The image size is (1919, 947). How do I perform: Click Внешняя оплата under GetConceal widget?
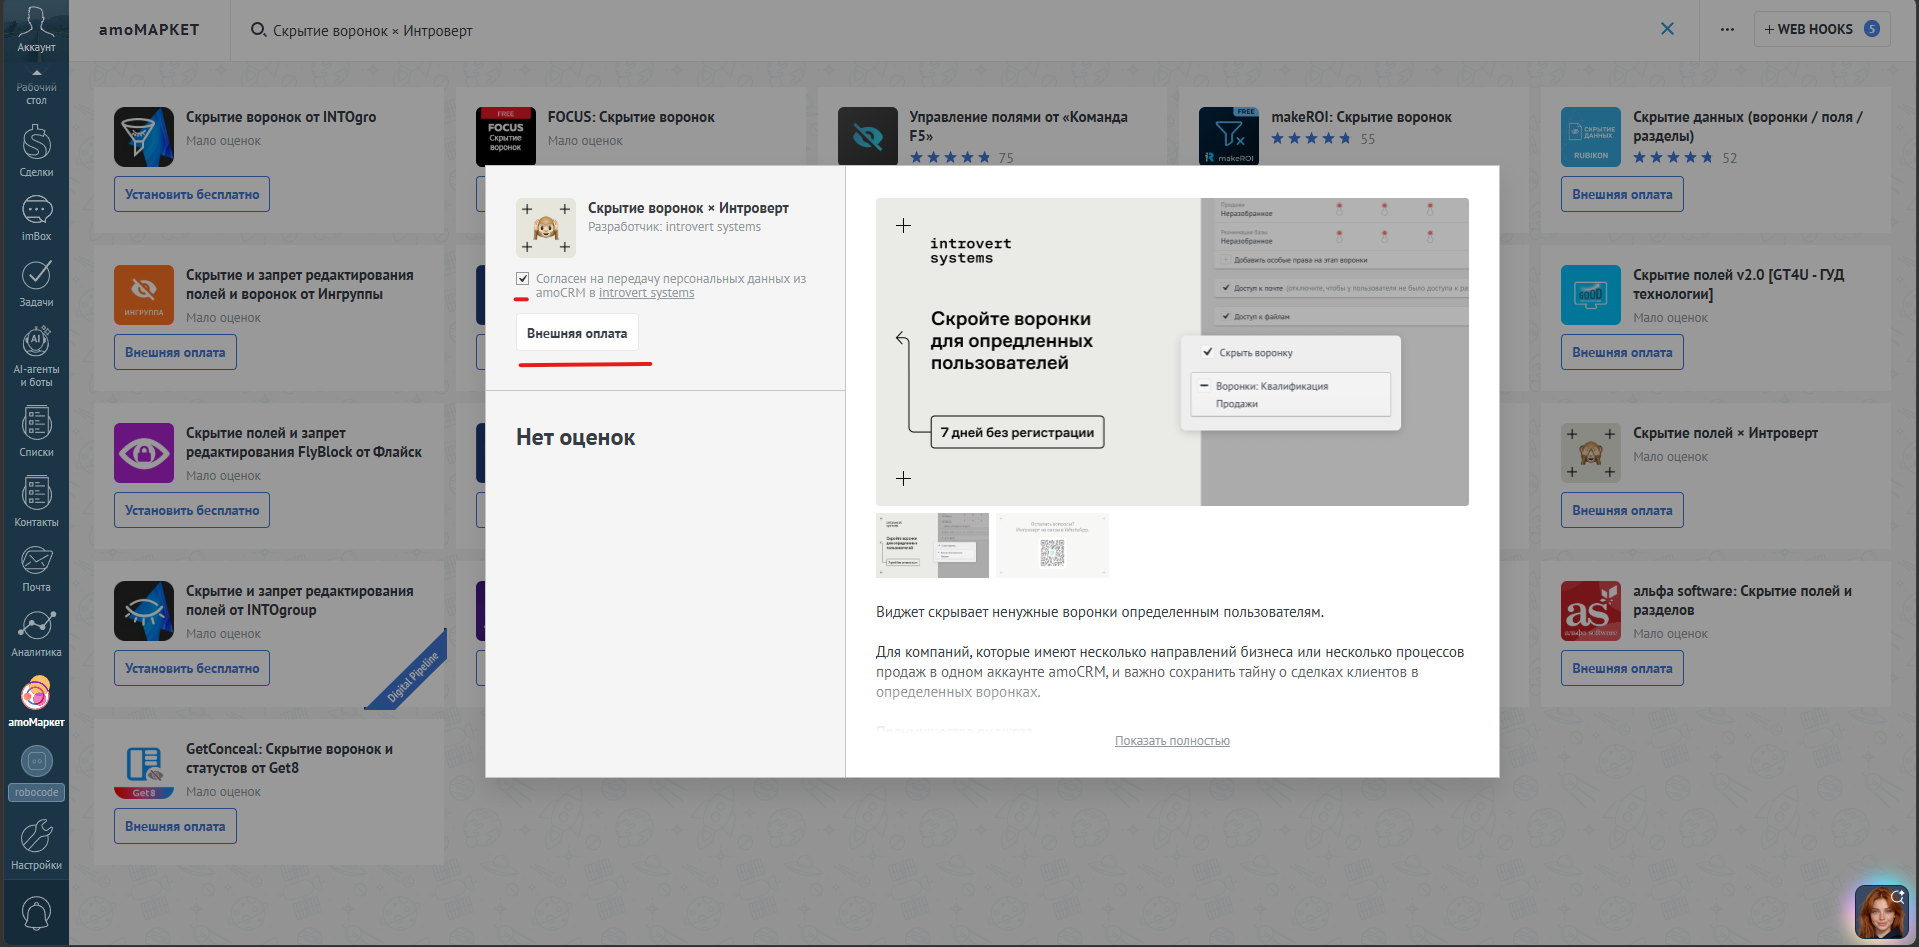(x=175, y=826)
